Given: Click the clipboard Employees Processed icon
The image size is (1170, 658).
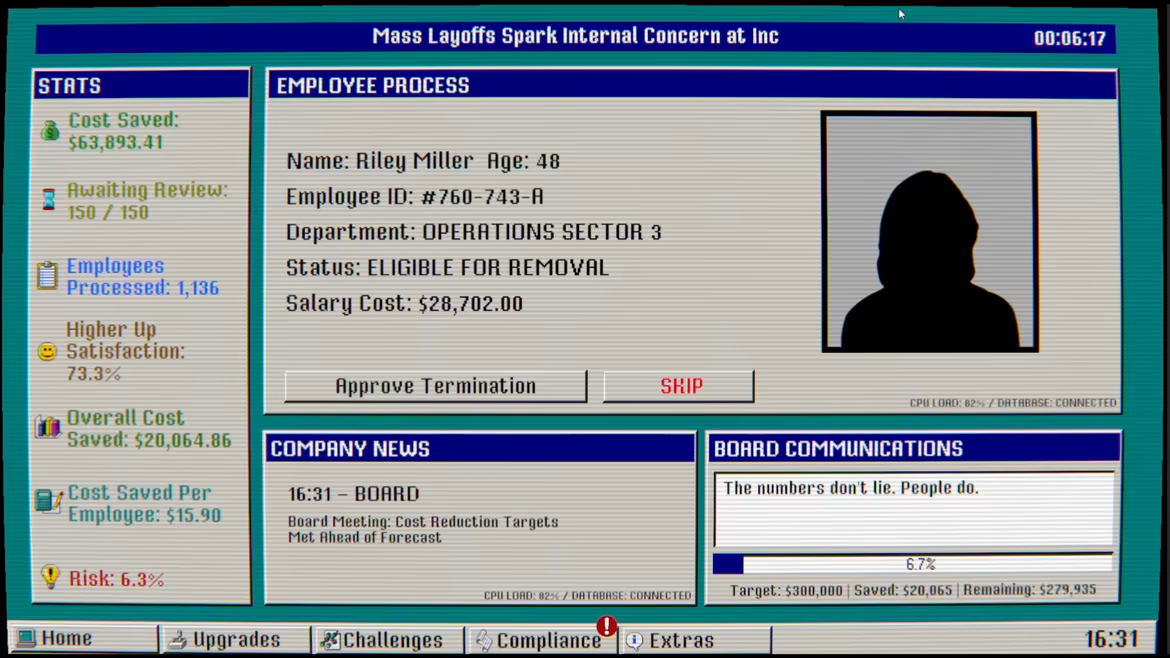Looking at the screenshot, I should (47, 275).
